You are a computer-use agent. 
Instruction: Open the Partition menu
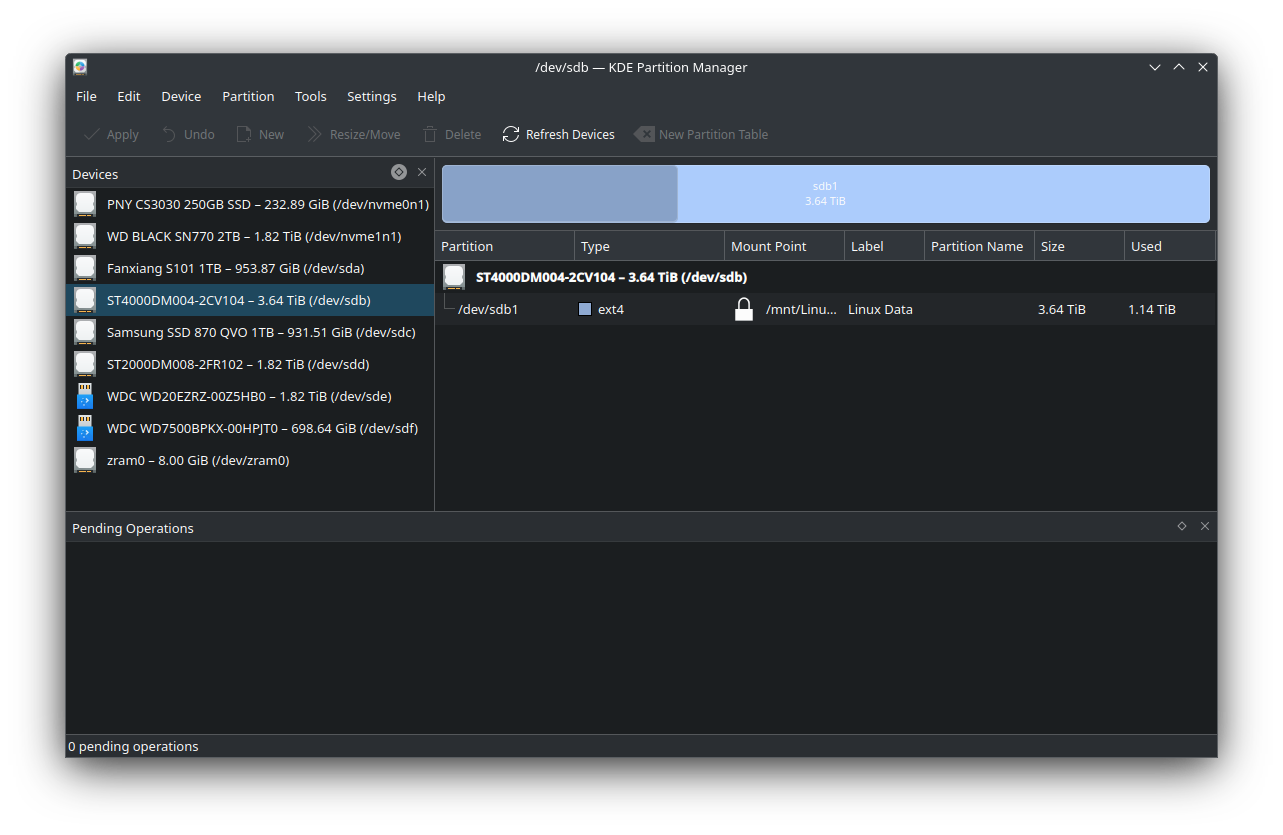pos(248,96)
